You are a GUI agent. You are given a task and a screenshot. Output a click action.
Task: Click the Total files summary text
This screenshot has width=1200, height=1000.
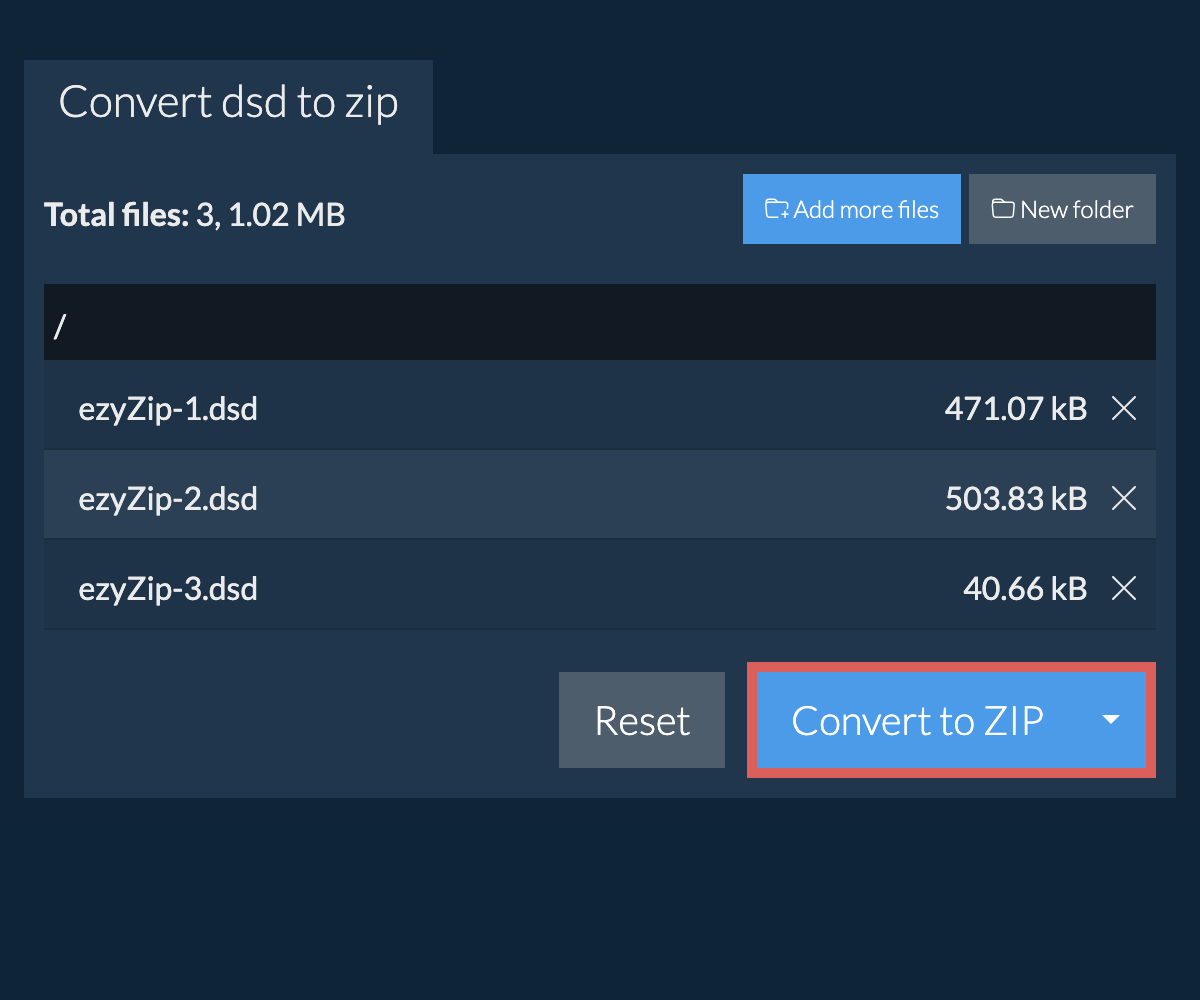coord(116,214)
